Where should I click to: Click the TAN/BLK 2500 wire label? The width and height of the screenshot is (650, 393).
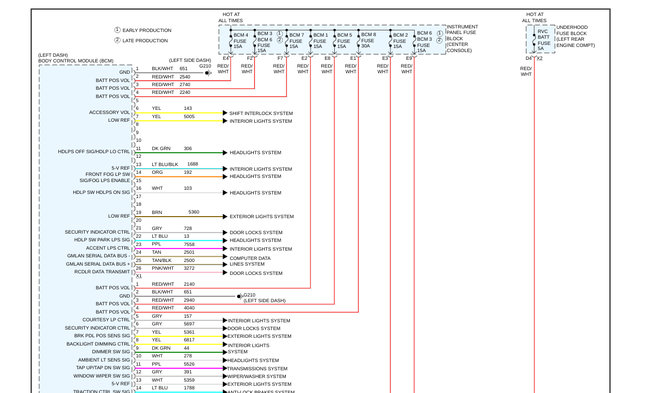(x=173, y=260)
